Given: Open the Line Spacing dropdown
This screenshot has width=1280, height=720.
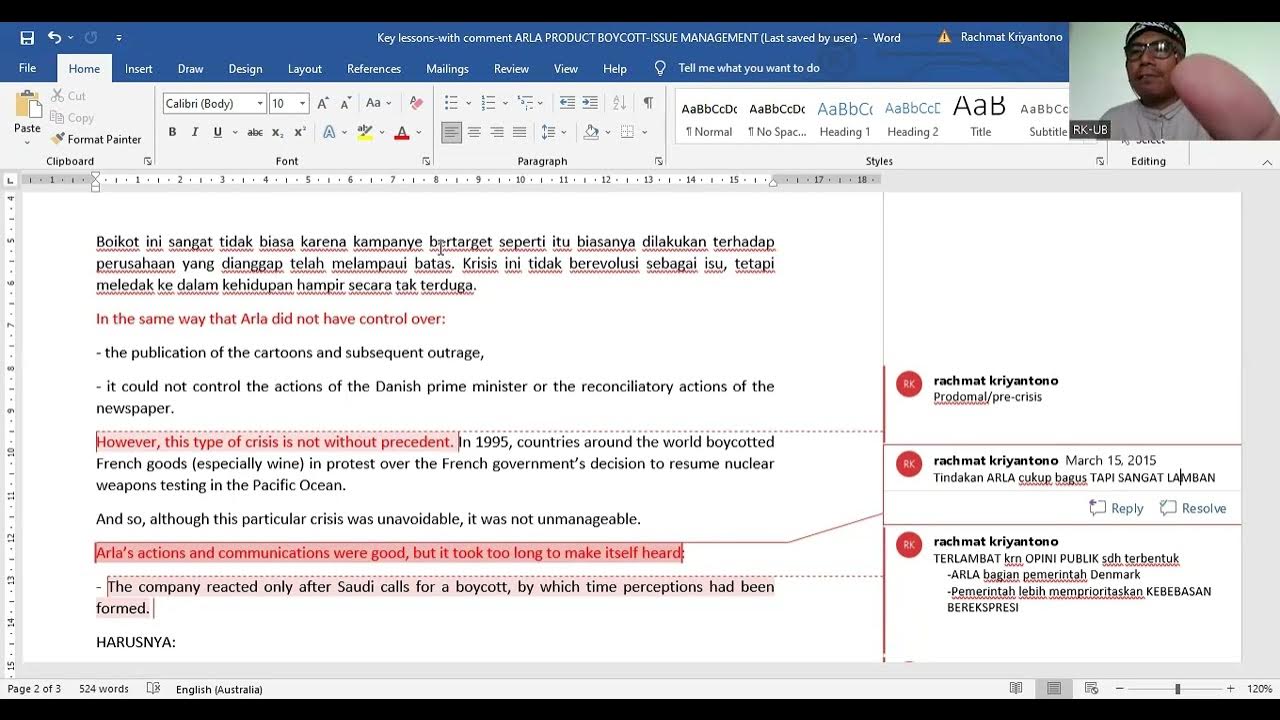Looking at the screenshot, I should 552,132.
